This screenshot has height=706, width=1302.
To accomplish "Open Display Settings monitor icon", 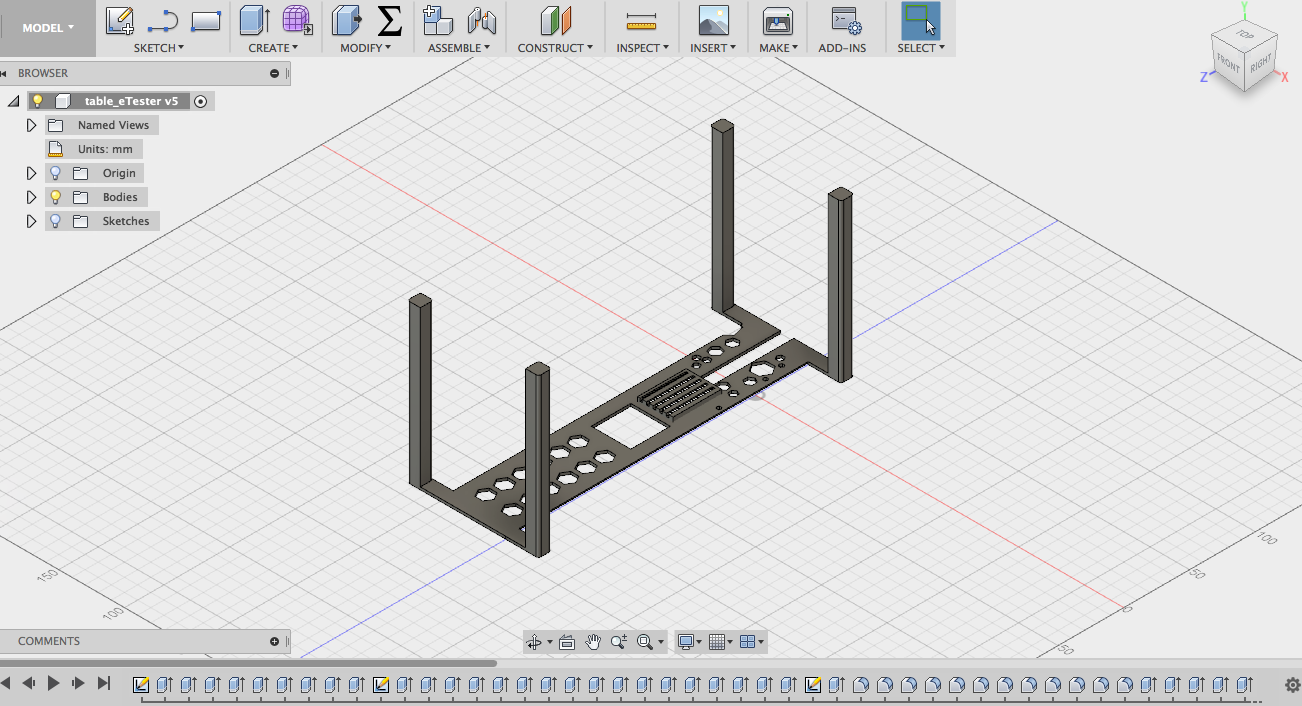I will coord(686,642).
